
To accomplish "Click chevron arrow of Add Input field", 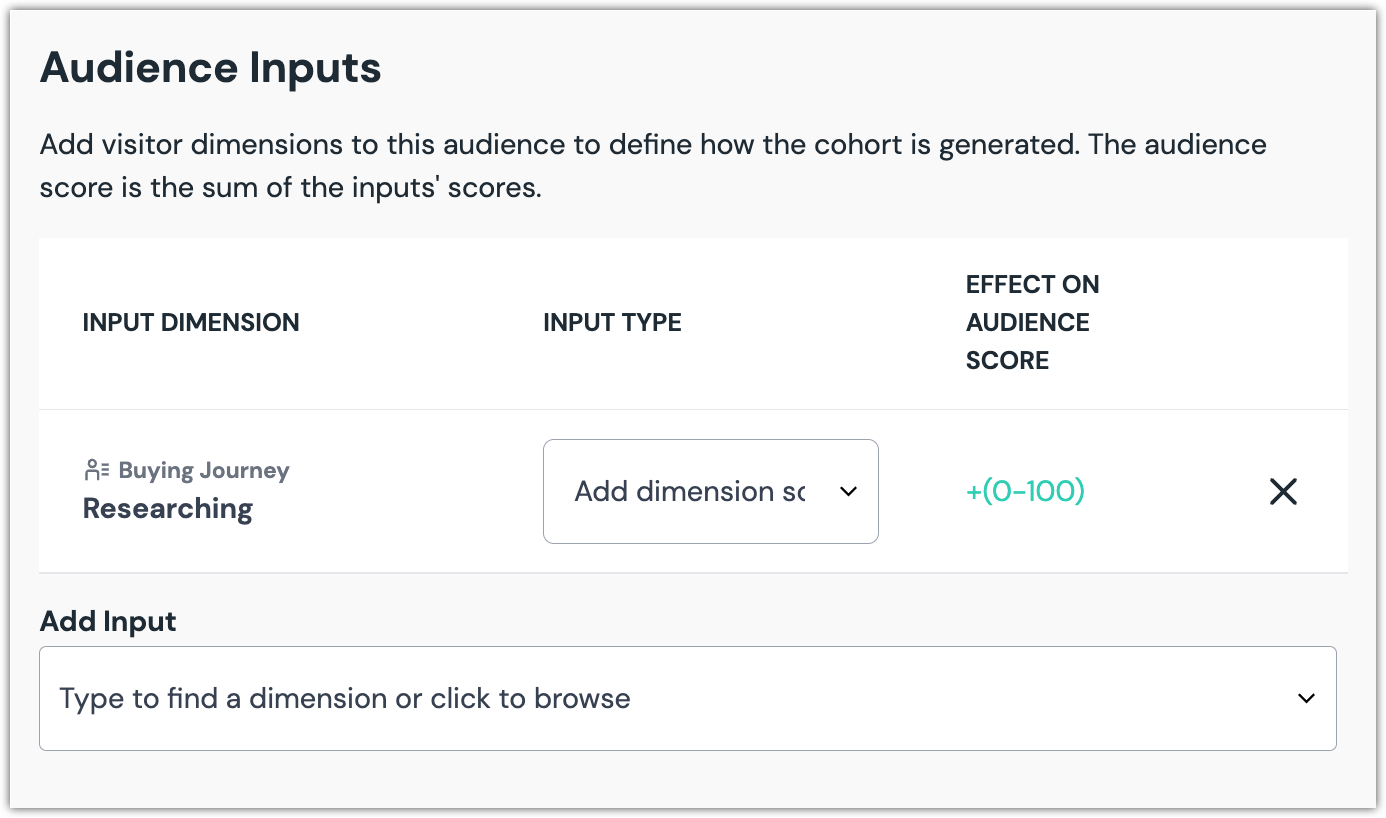I will pyautogui.click(x=1306, y=698).
